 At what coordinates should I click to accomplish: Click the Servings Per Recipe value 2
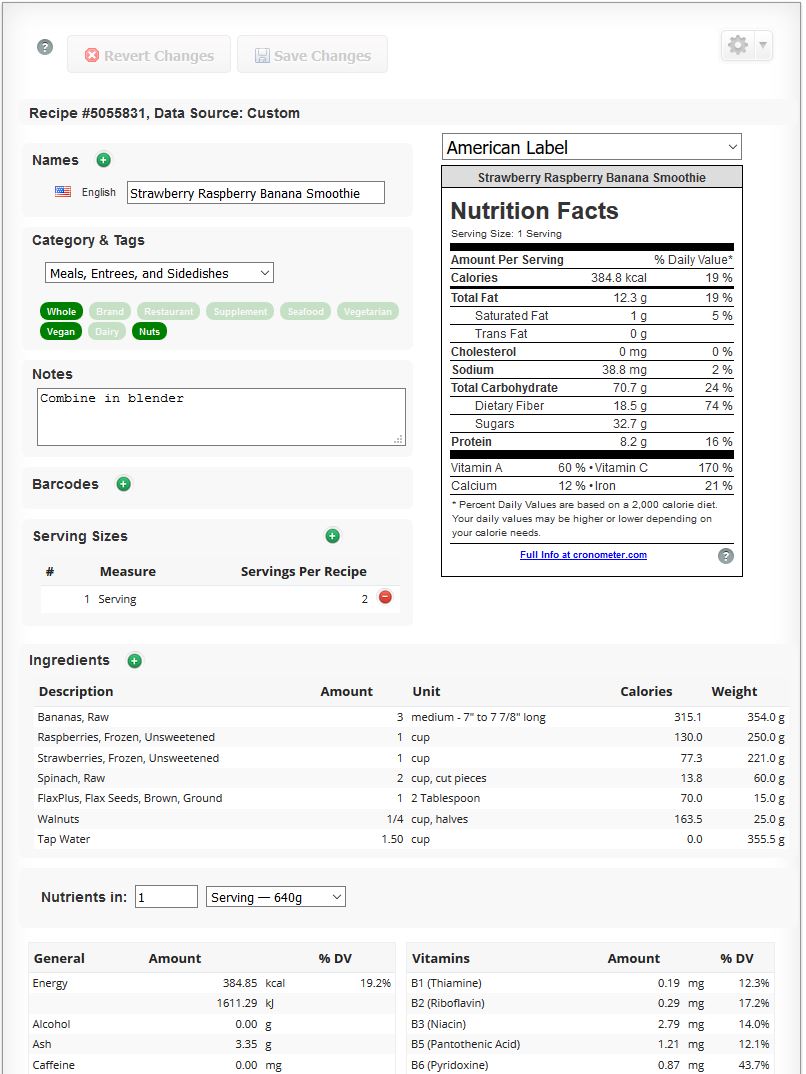coord(364,599)
